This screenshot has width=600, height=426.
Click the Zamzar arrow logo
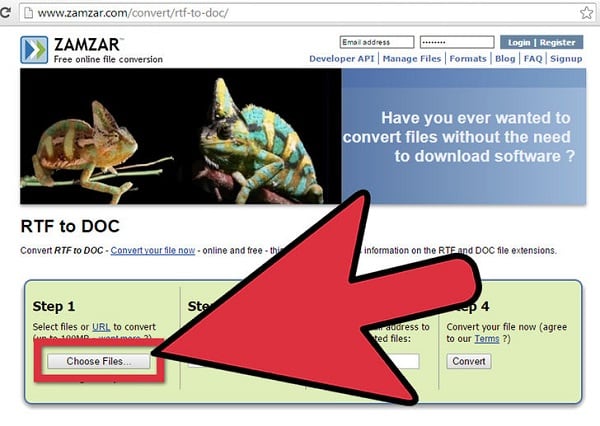[x=34, y=50]
